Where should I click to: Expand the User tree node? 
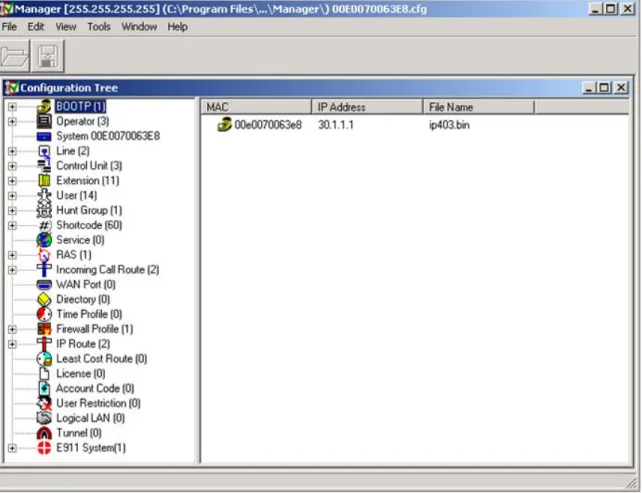click(12, 196)
